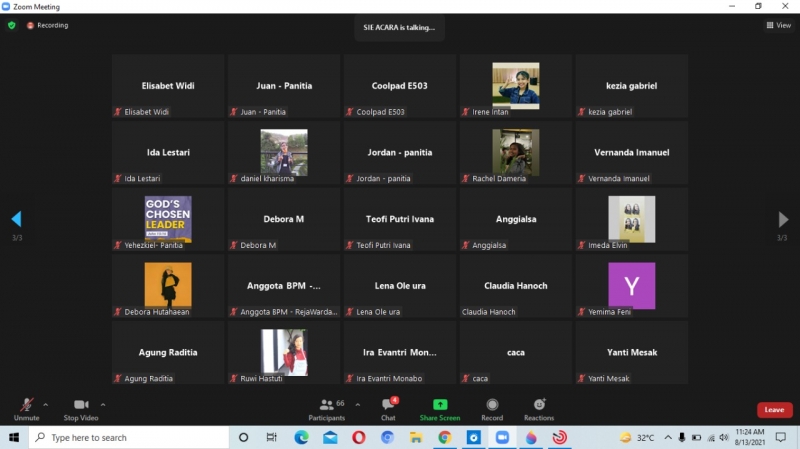Click the green encryption shield icon
This screenshot has height=449, width=800.
point(12,25)
